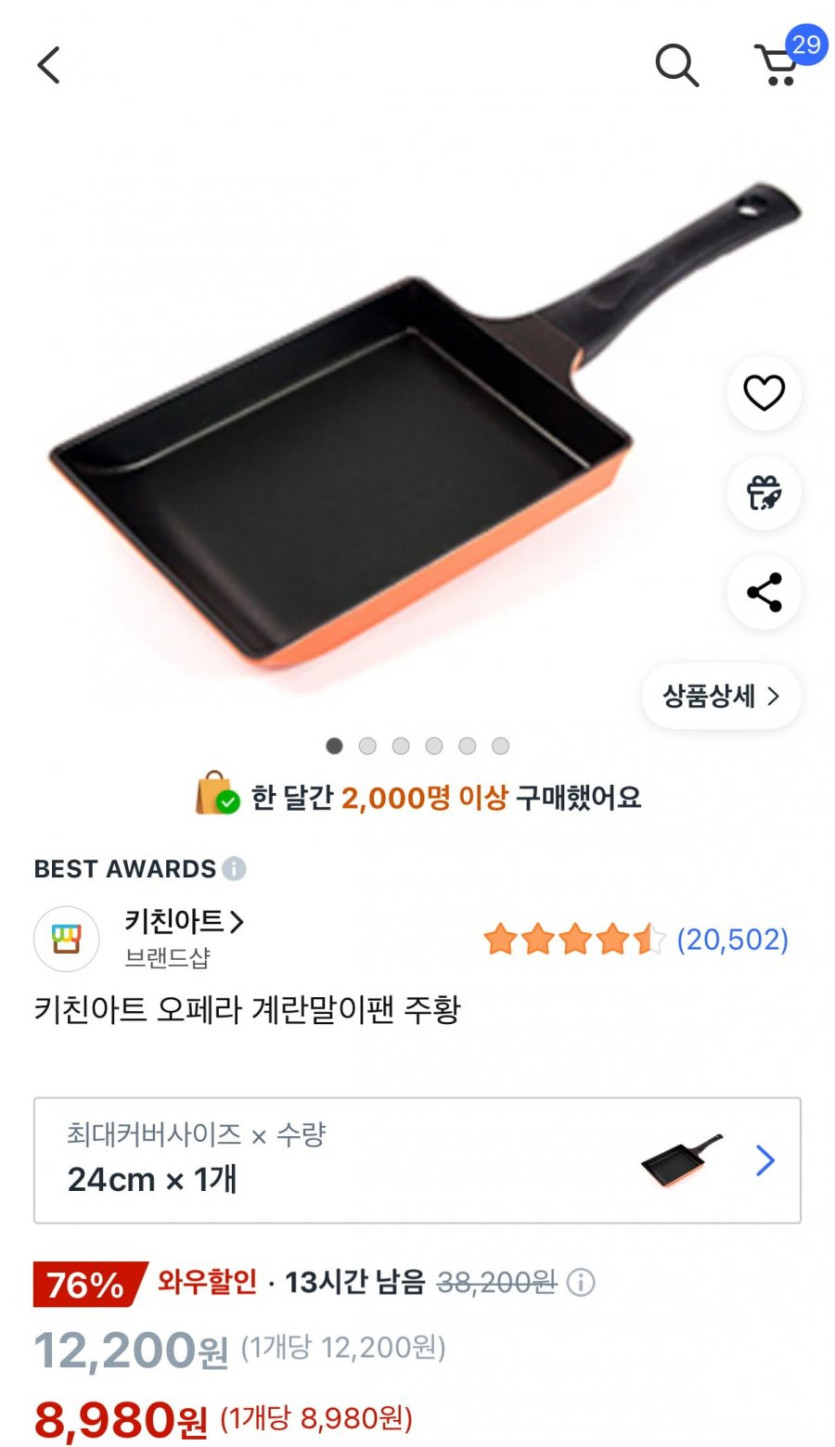Viewport: 835px width, 1447px height.
Task: Tap the 키친아트 brand shop logo
Action: [67, 939]
